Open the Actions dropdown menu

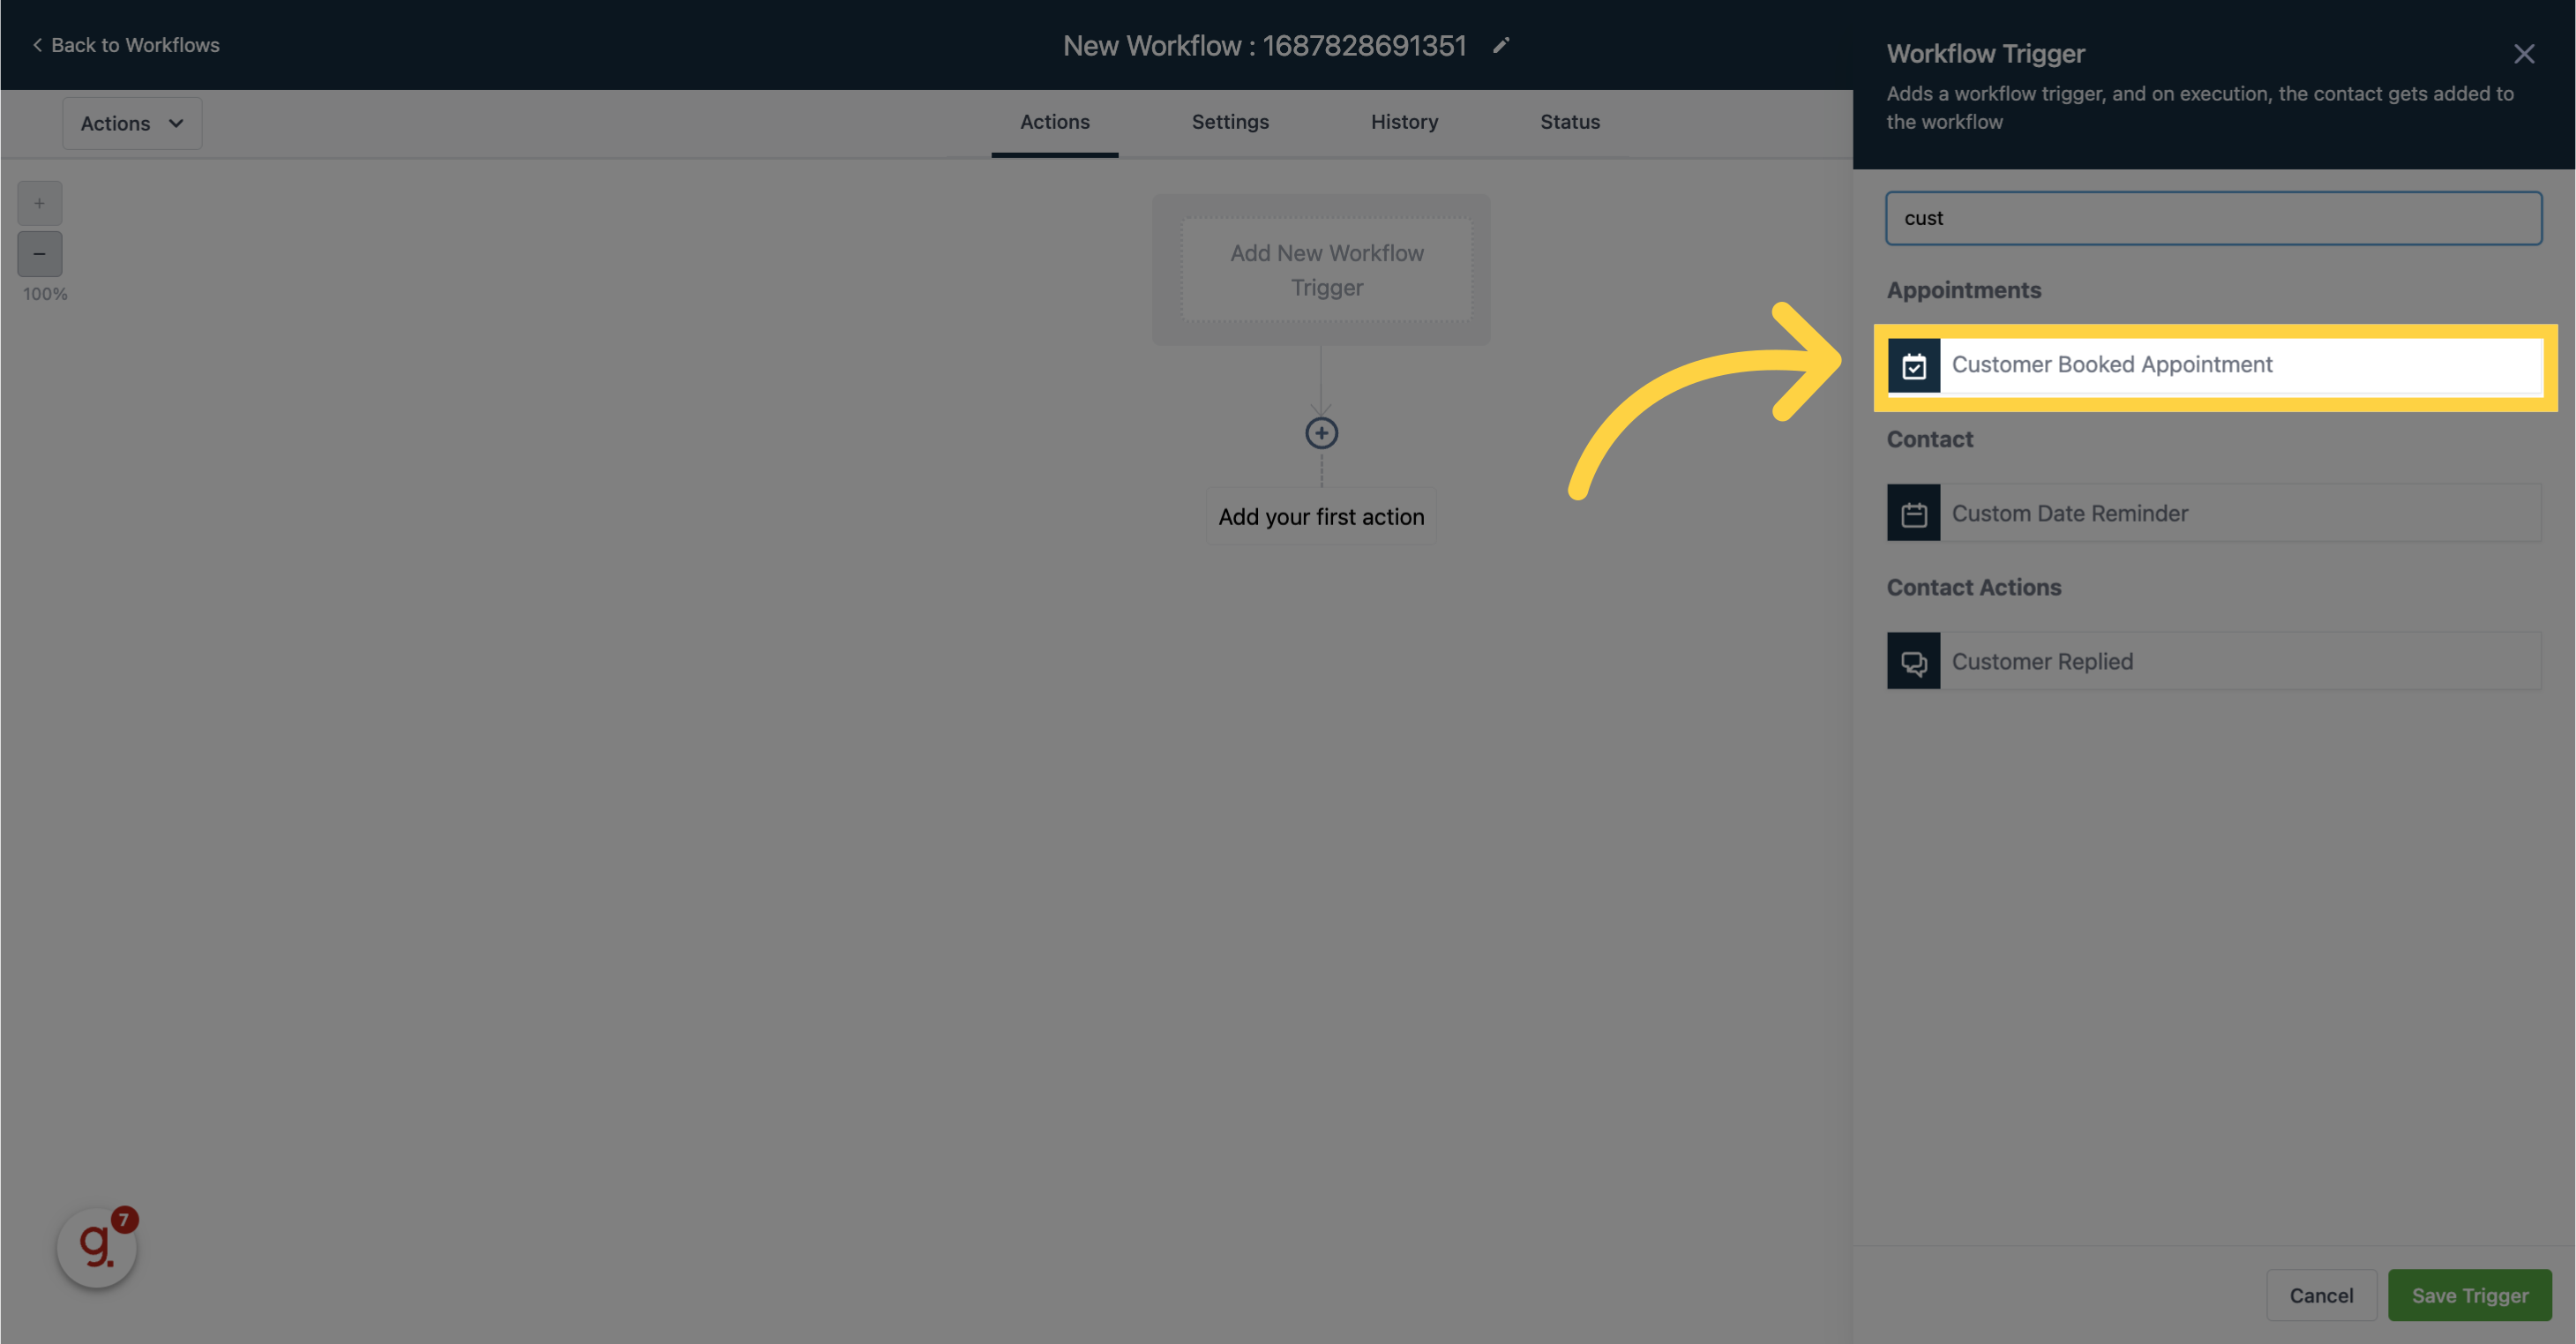click(132, 123)
